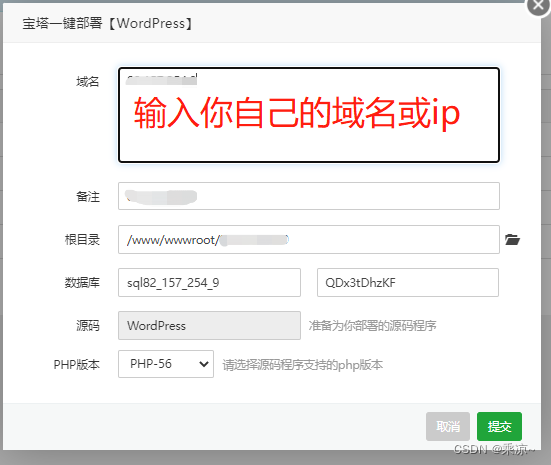Click the database name field sql82_157_254_9
The width and height of the screenshot is (551, 465).
(209, 283)
